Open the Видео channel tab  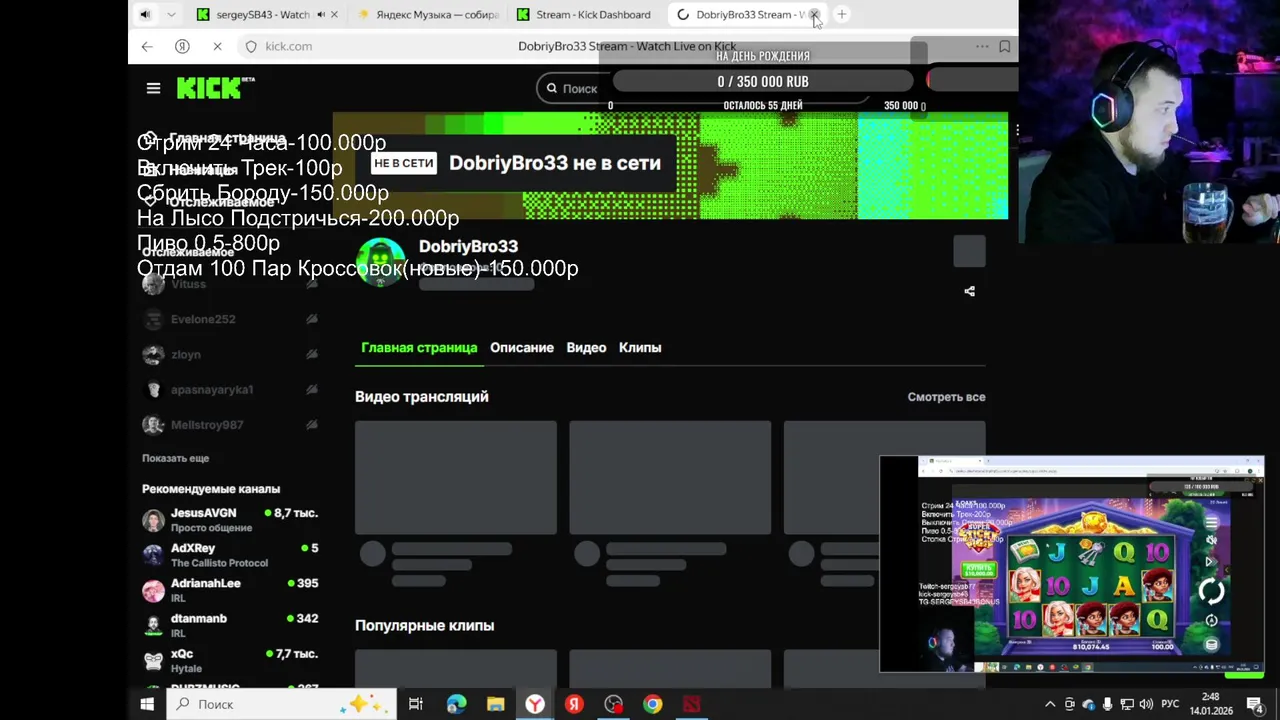[586, 347]
